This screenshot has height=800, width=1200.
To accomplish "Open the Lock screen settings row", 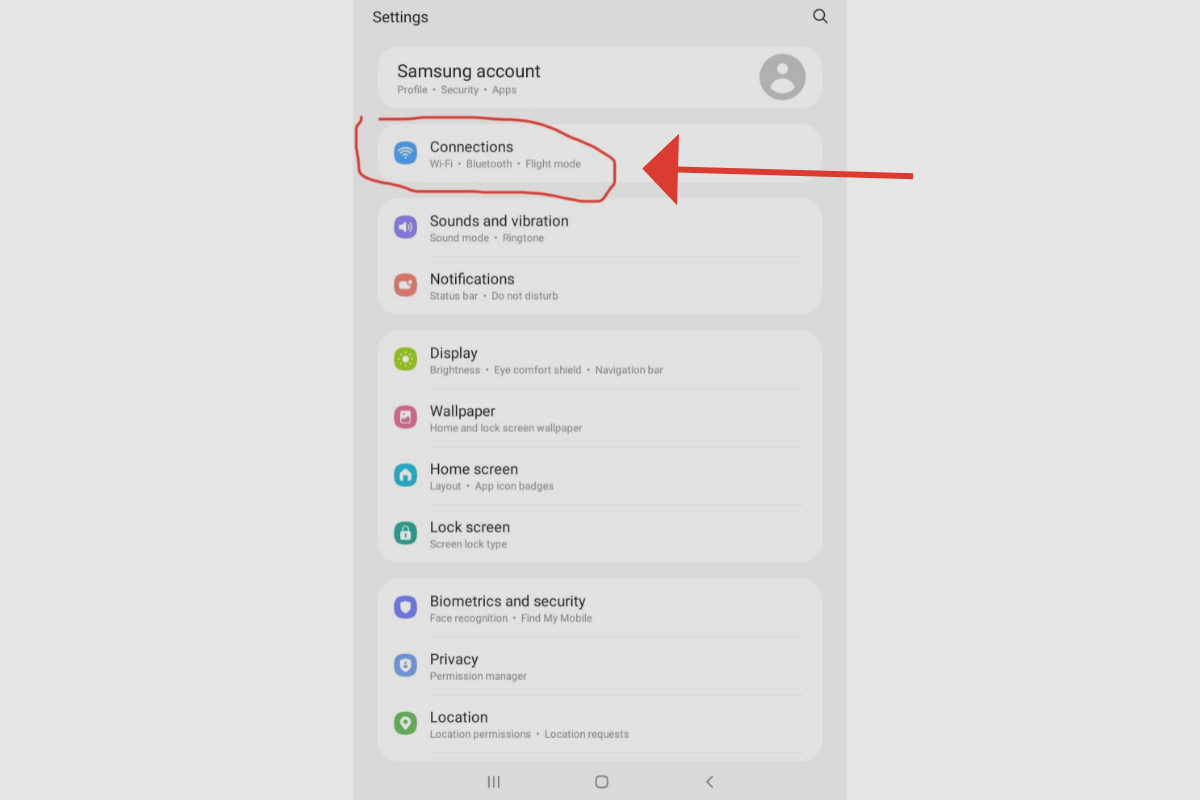I will tap(600, 534).
